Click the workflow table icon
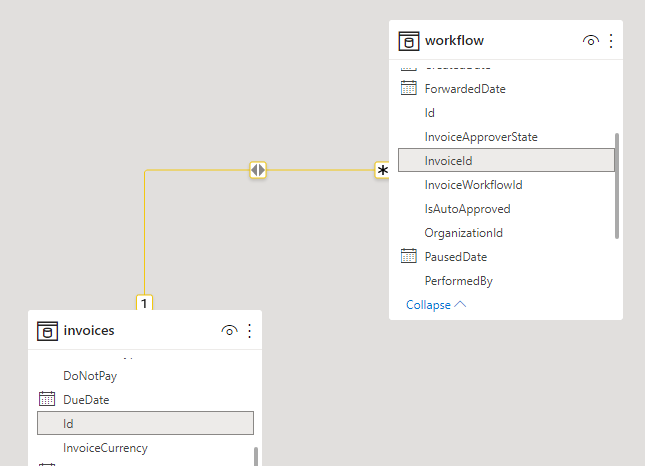The image size is (645, 466). pyautogui.click(x=408, y=41)
